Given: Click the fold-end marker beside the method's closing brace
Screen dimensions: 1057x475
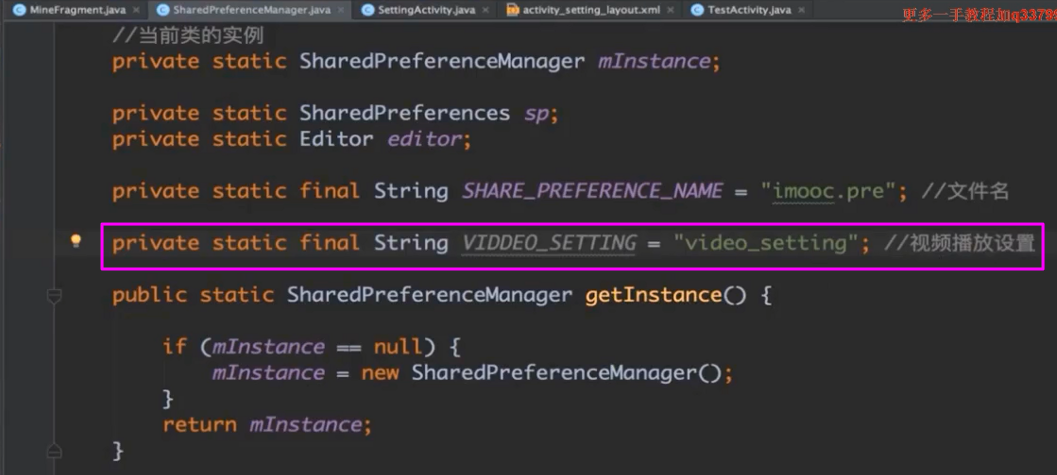Looking at the screenshot, I should (55, 450).
